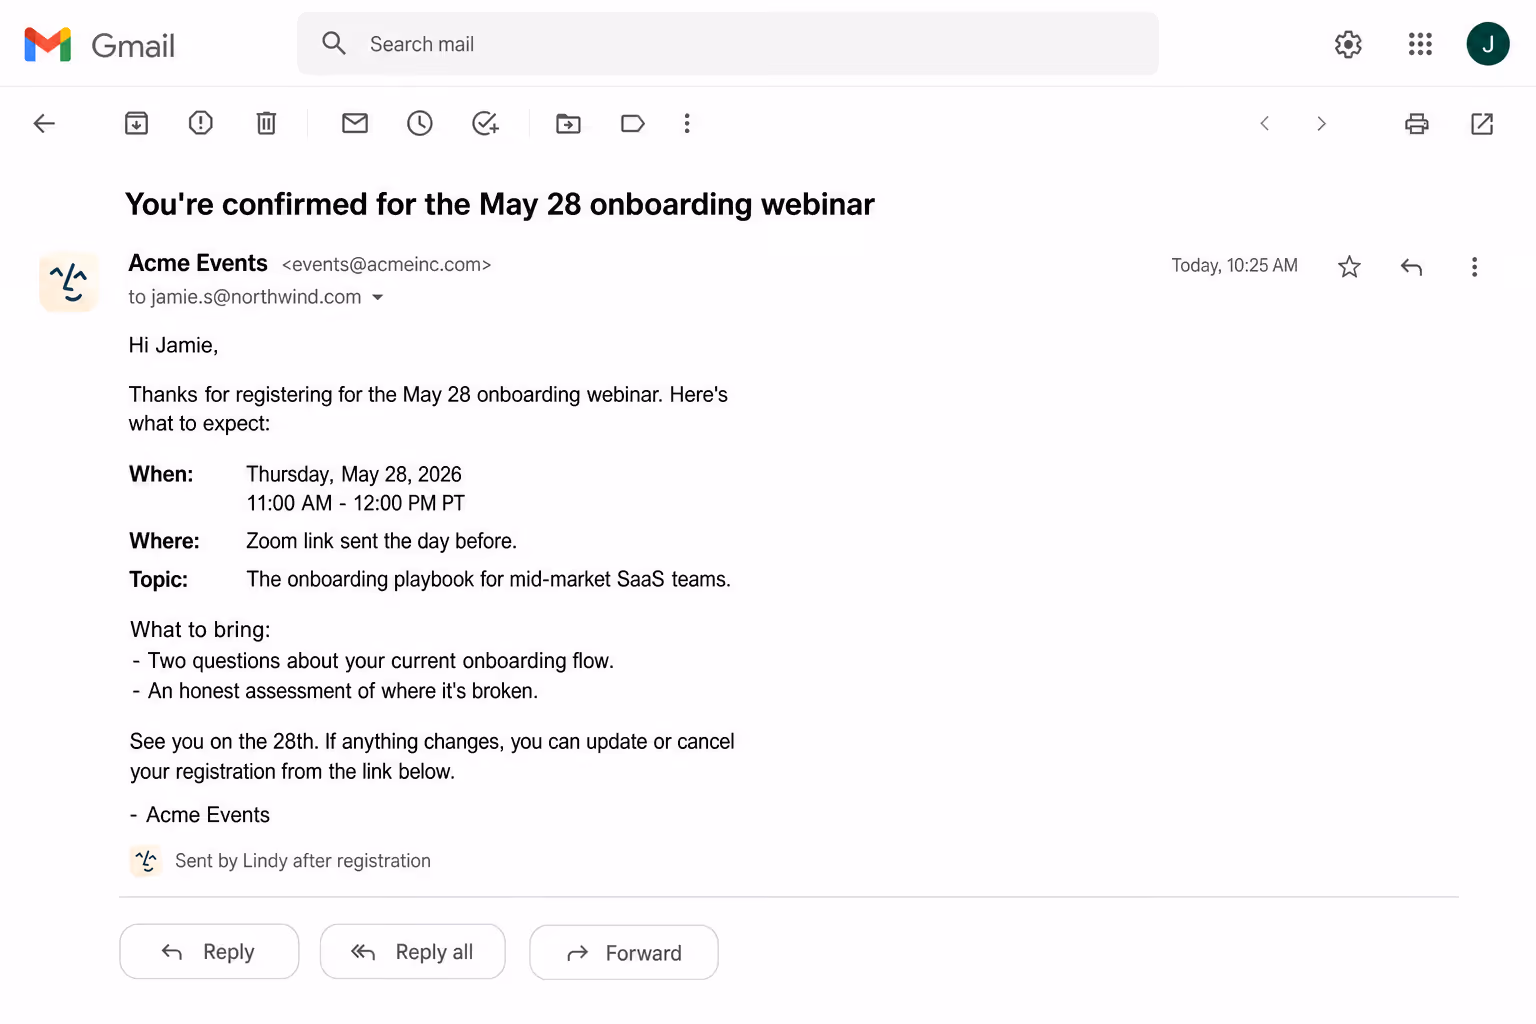Open the message's three-dot More menu
The width and height of the screenshot is (1536, 1024).
(x=1474, y=266)
